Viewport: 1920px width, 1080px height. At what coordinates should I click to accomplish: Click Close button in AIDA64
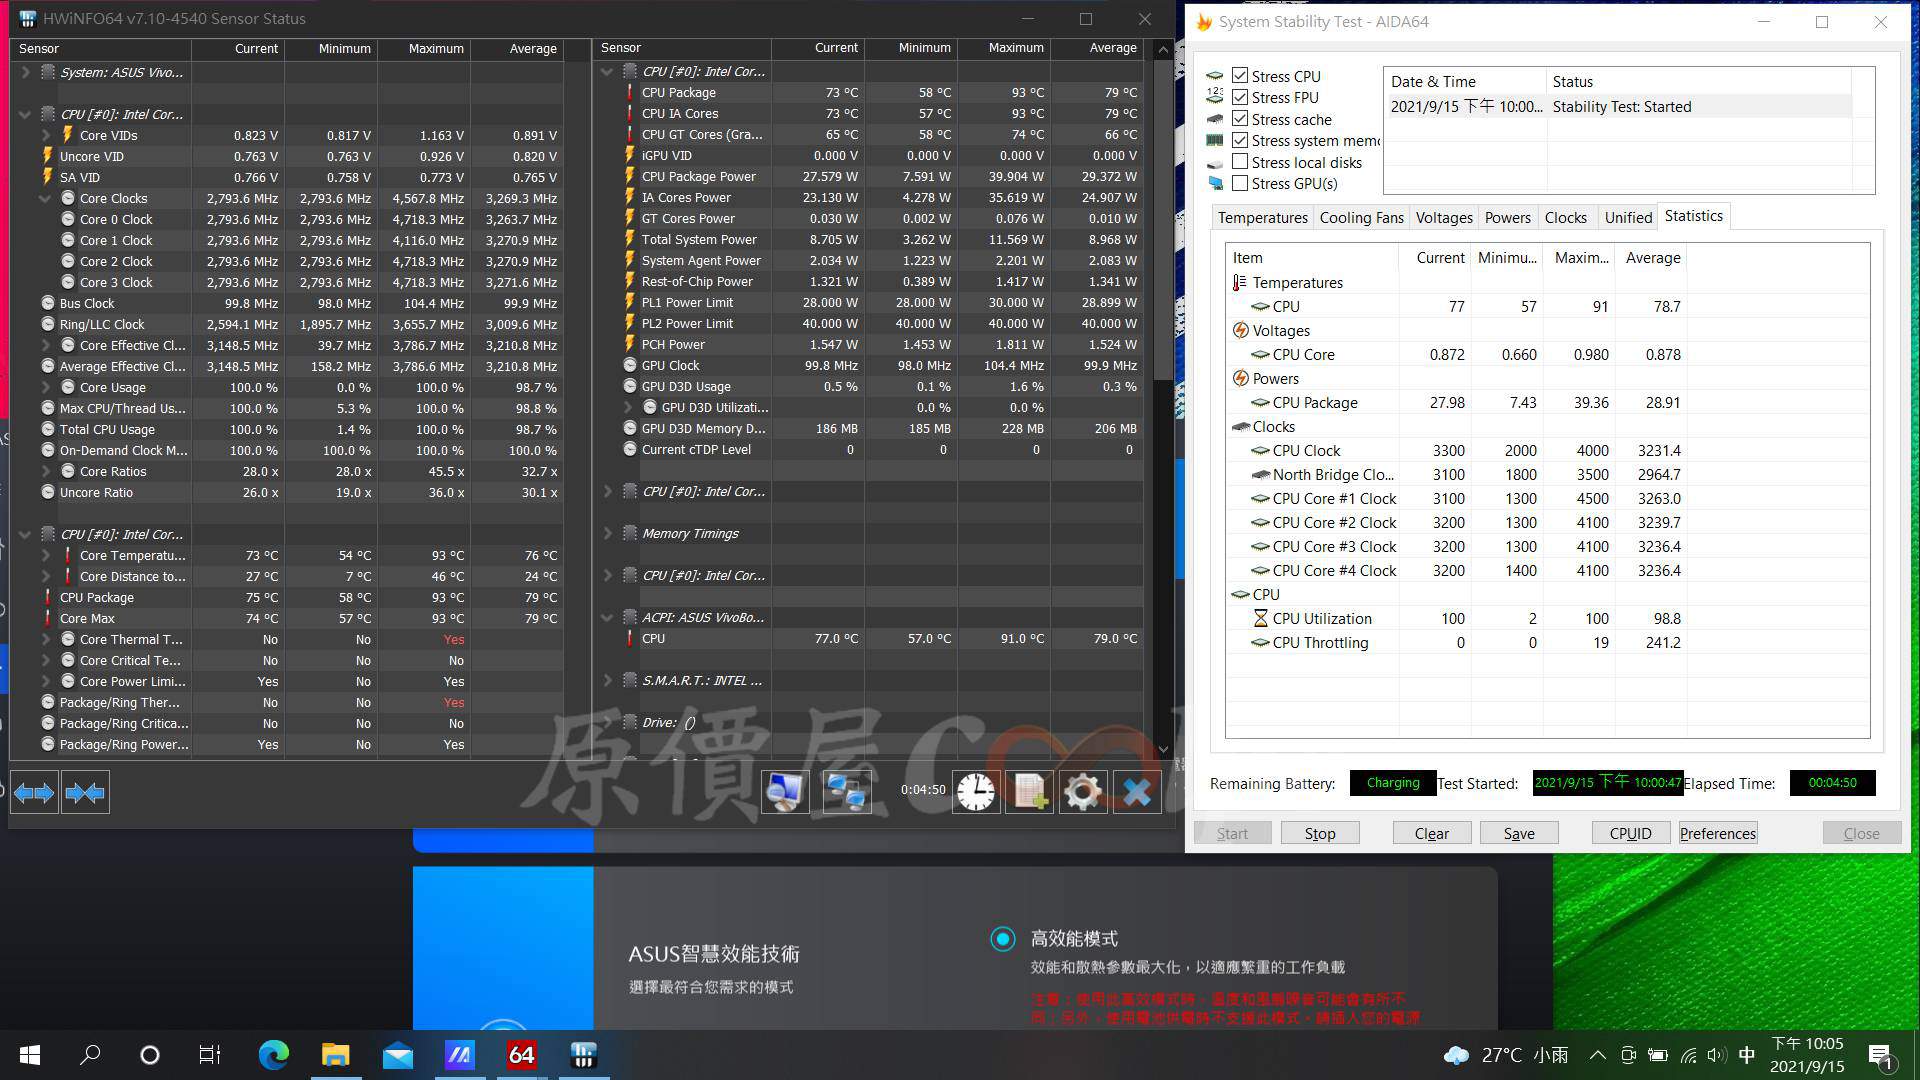pos(1861,833)
